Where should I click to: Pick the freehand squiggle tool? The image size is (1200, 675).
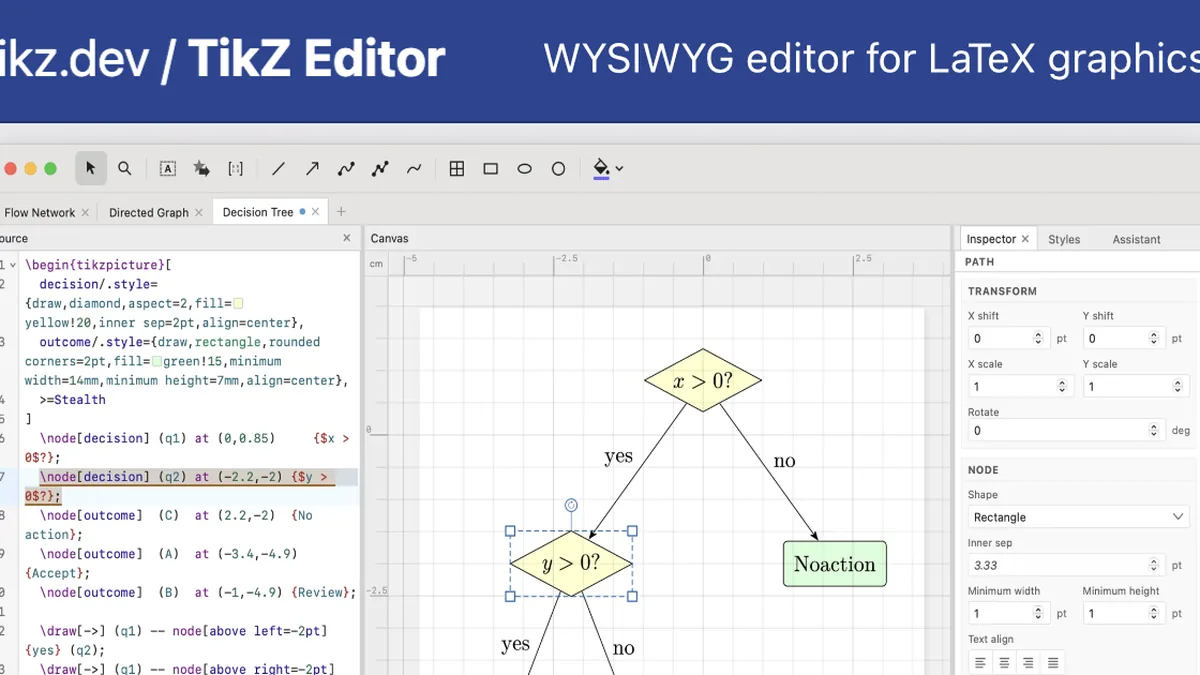414,169
